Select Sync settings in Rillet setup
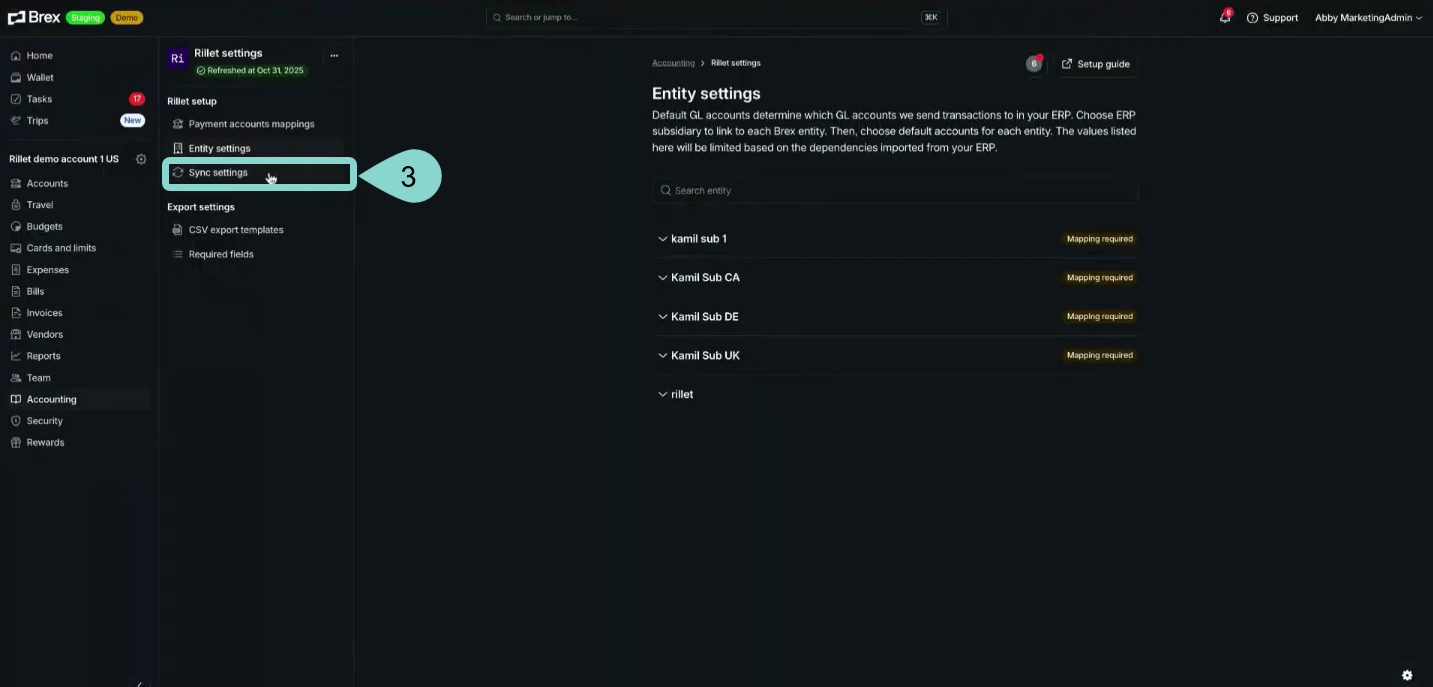Image resolution: width=1433 pixels, height=687 pixels. coord(218,173)
